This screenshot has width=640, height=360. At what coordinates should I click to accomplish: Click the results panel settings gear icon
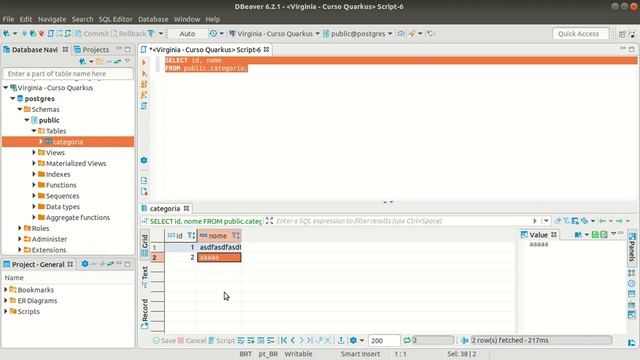pyautogui.click(x=353, y=340)
